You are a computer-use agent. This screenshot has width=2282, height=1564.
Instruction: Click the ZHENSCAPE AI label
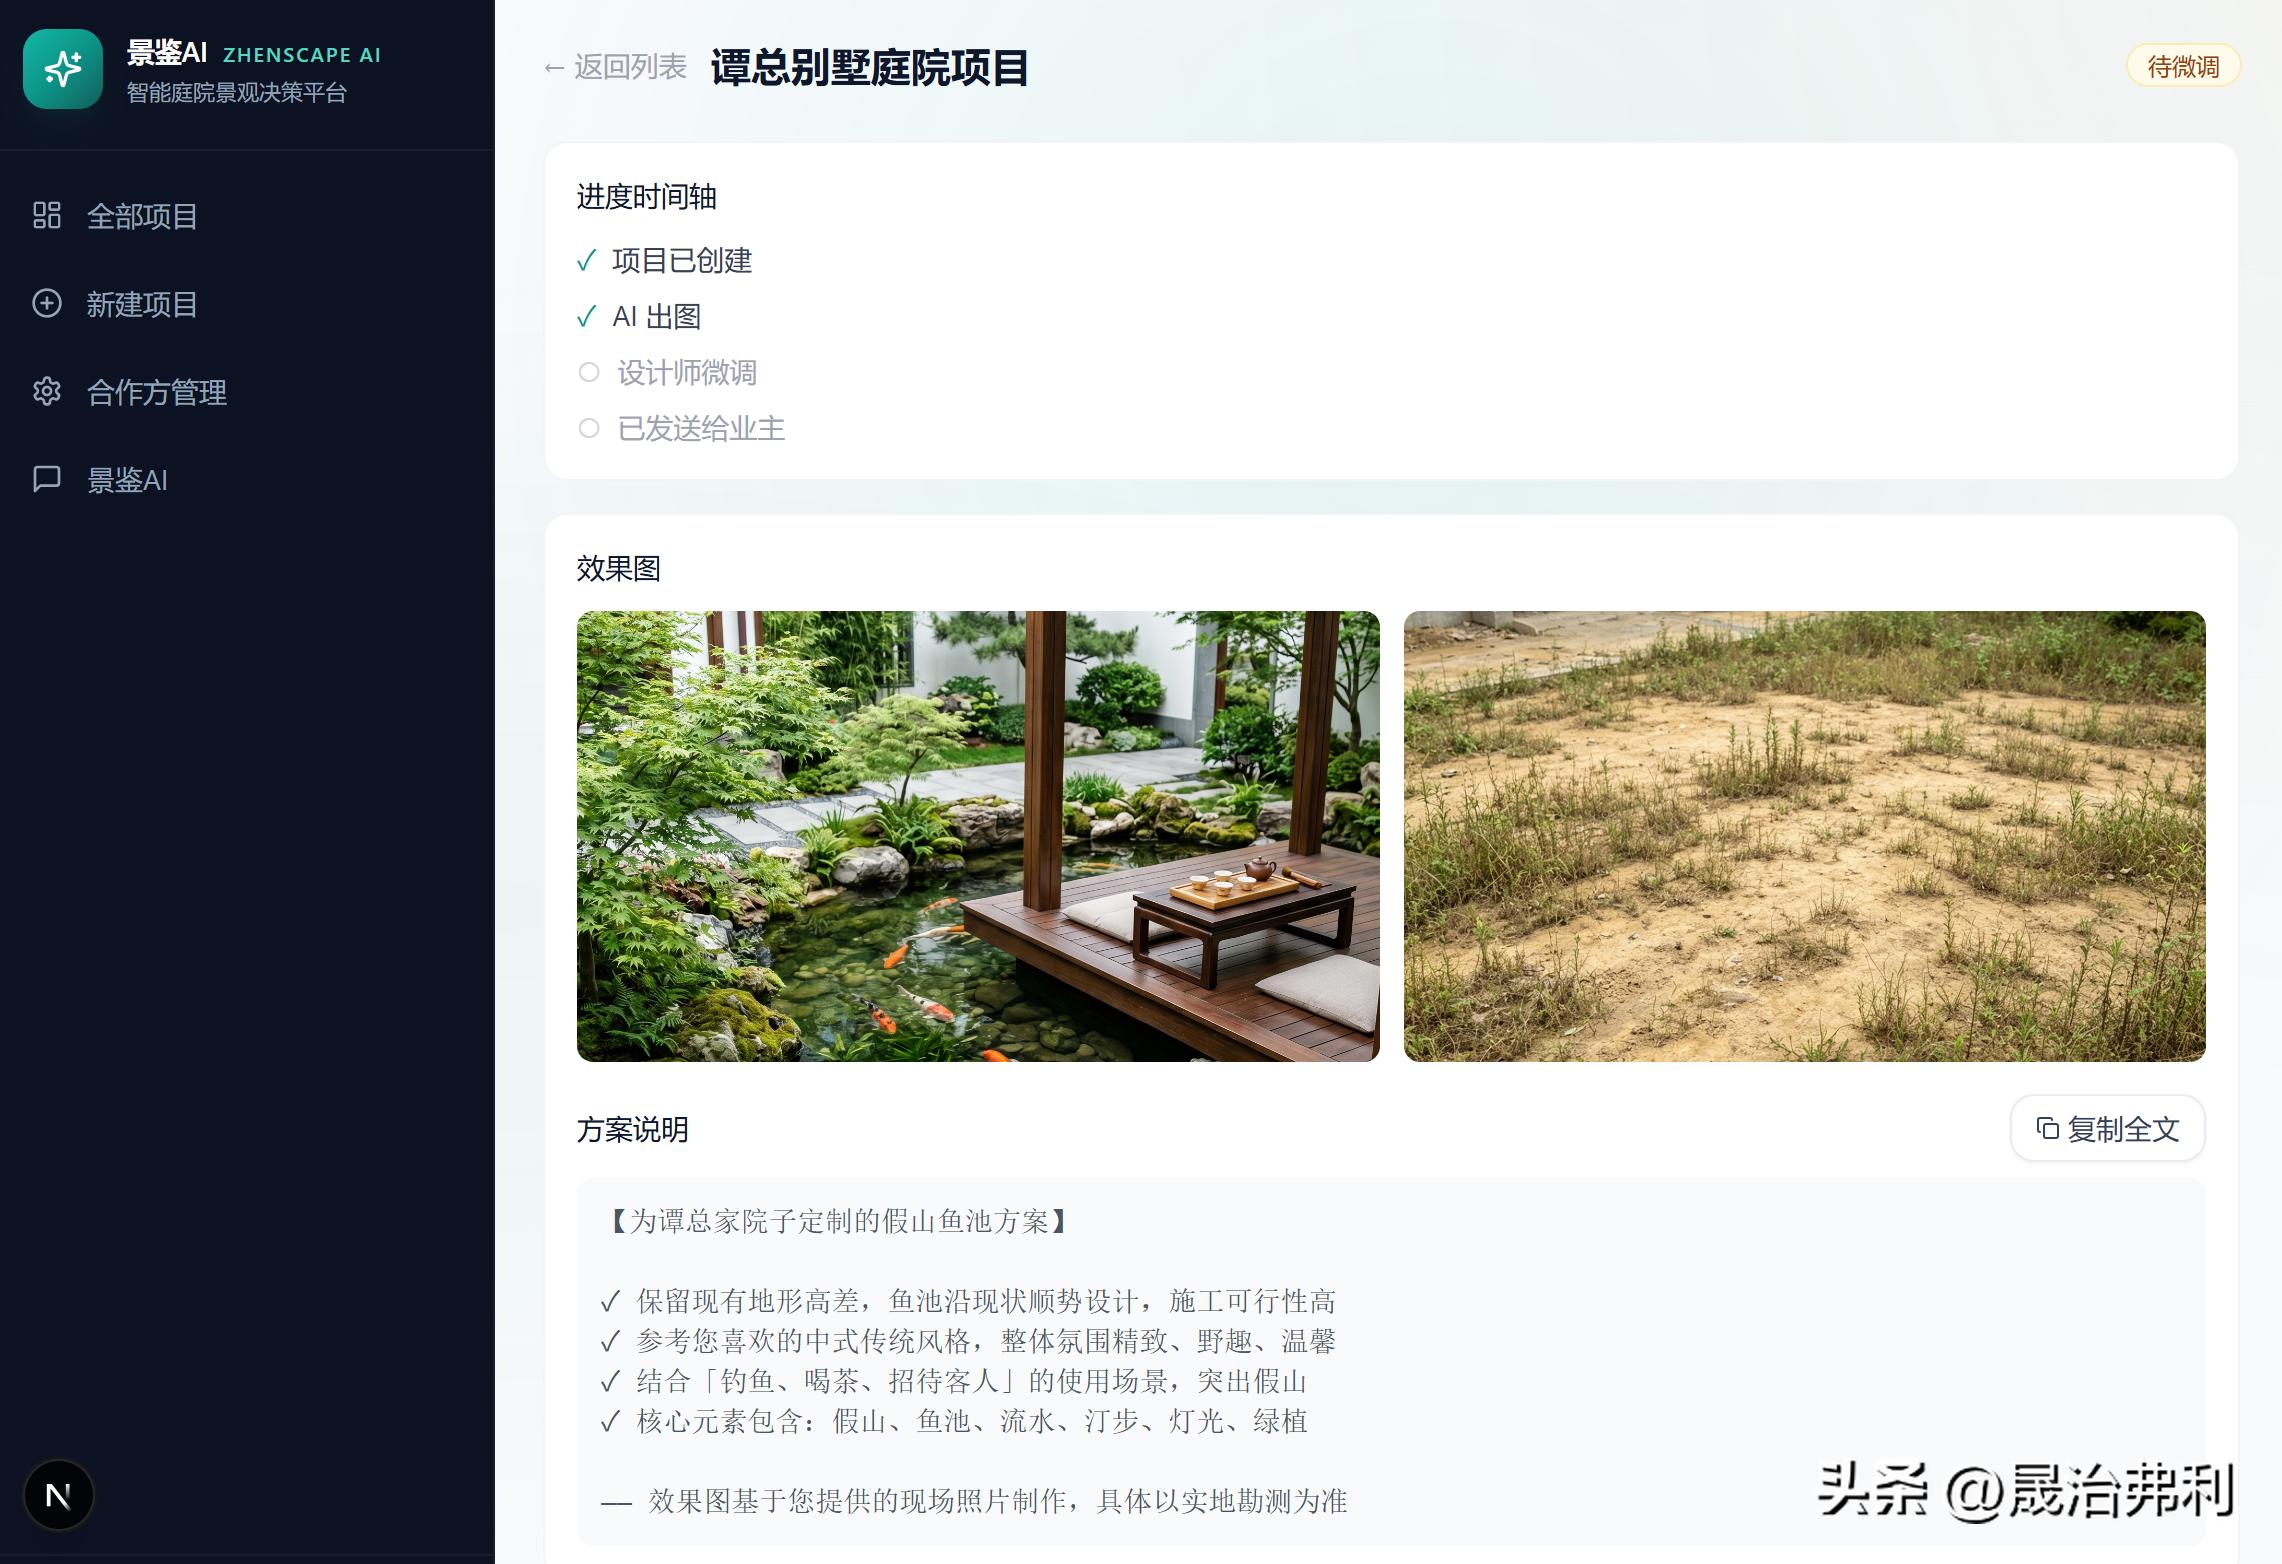302,55
